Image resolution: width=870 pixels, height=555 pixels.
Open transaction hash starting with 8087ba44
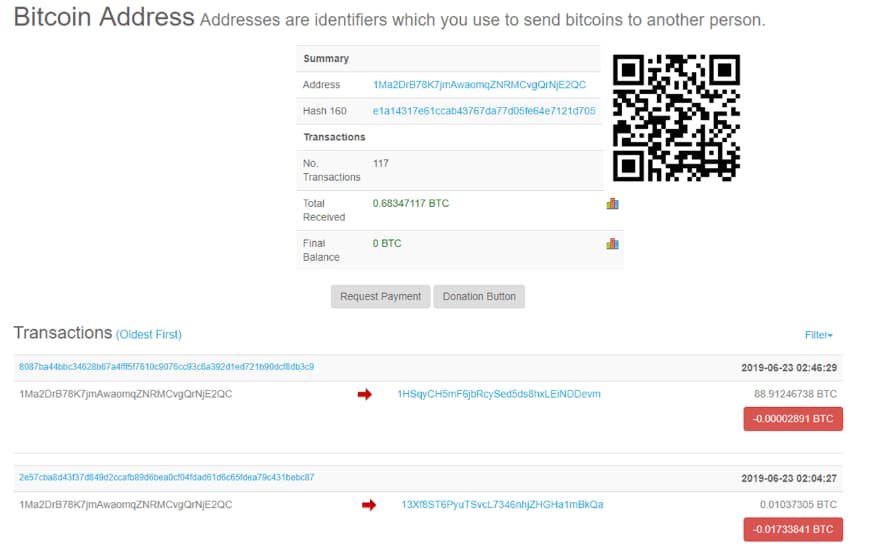[x=166, y=367]
